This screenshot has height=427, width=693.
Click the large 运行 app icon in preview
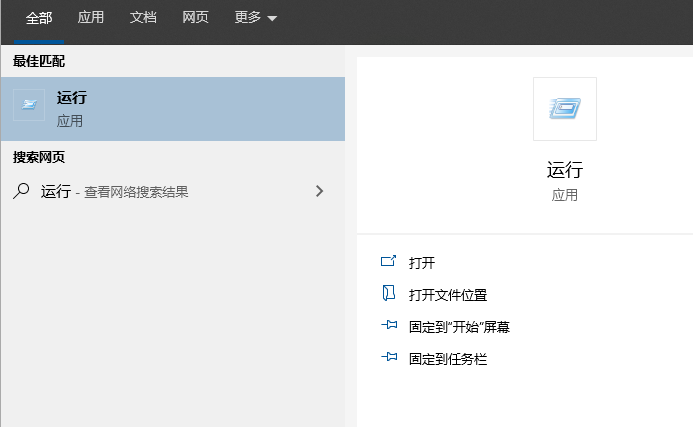pos(565,109)
